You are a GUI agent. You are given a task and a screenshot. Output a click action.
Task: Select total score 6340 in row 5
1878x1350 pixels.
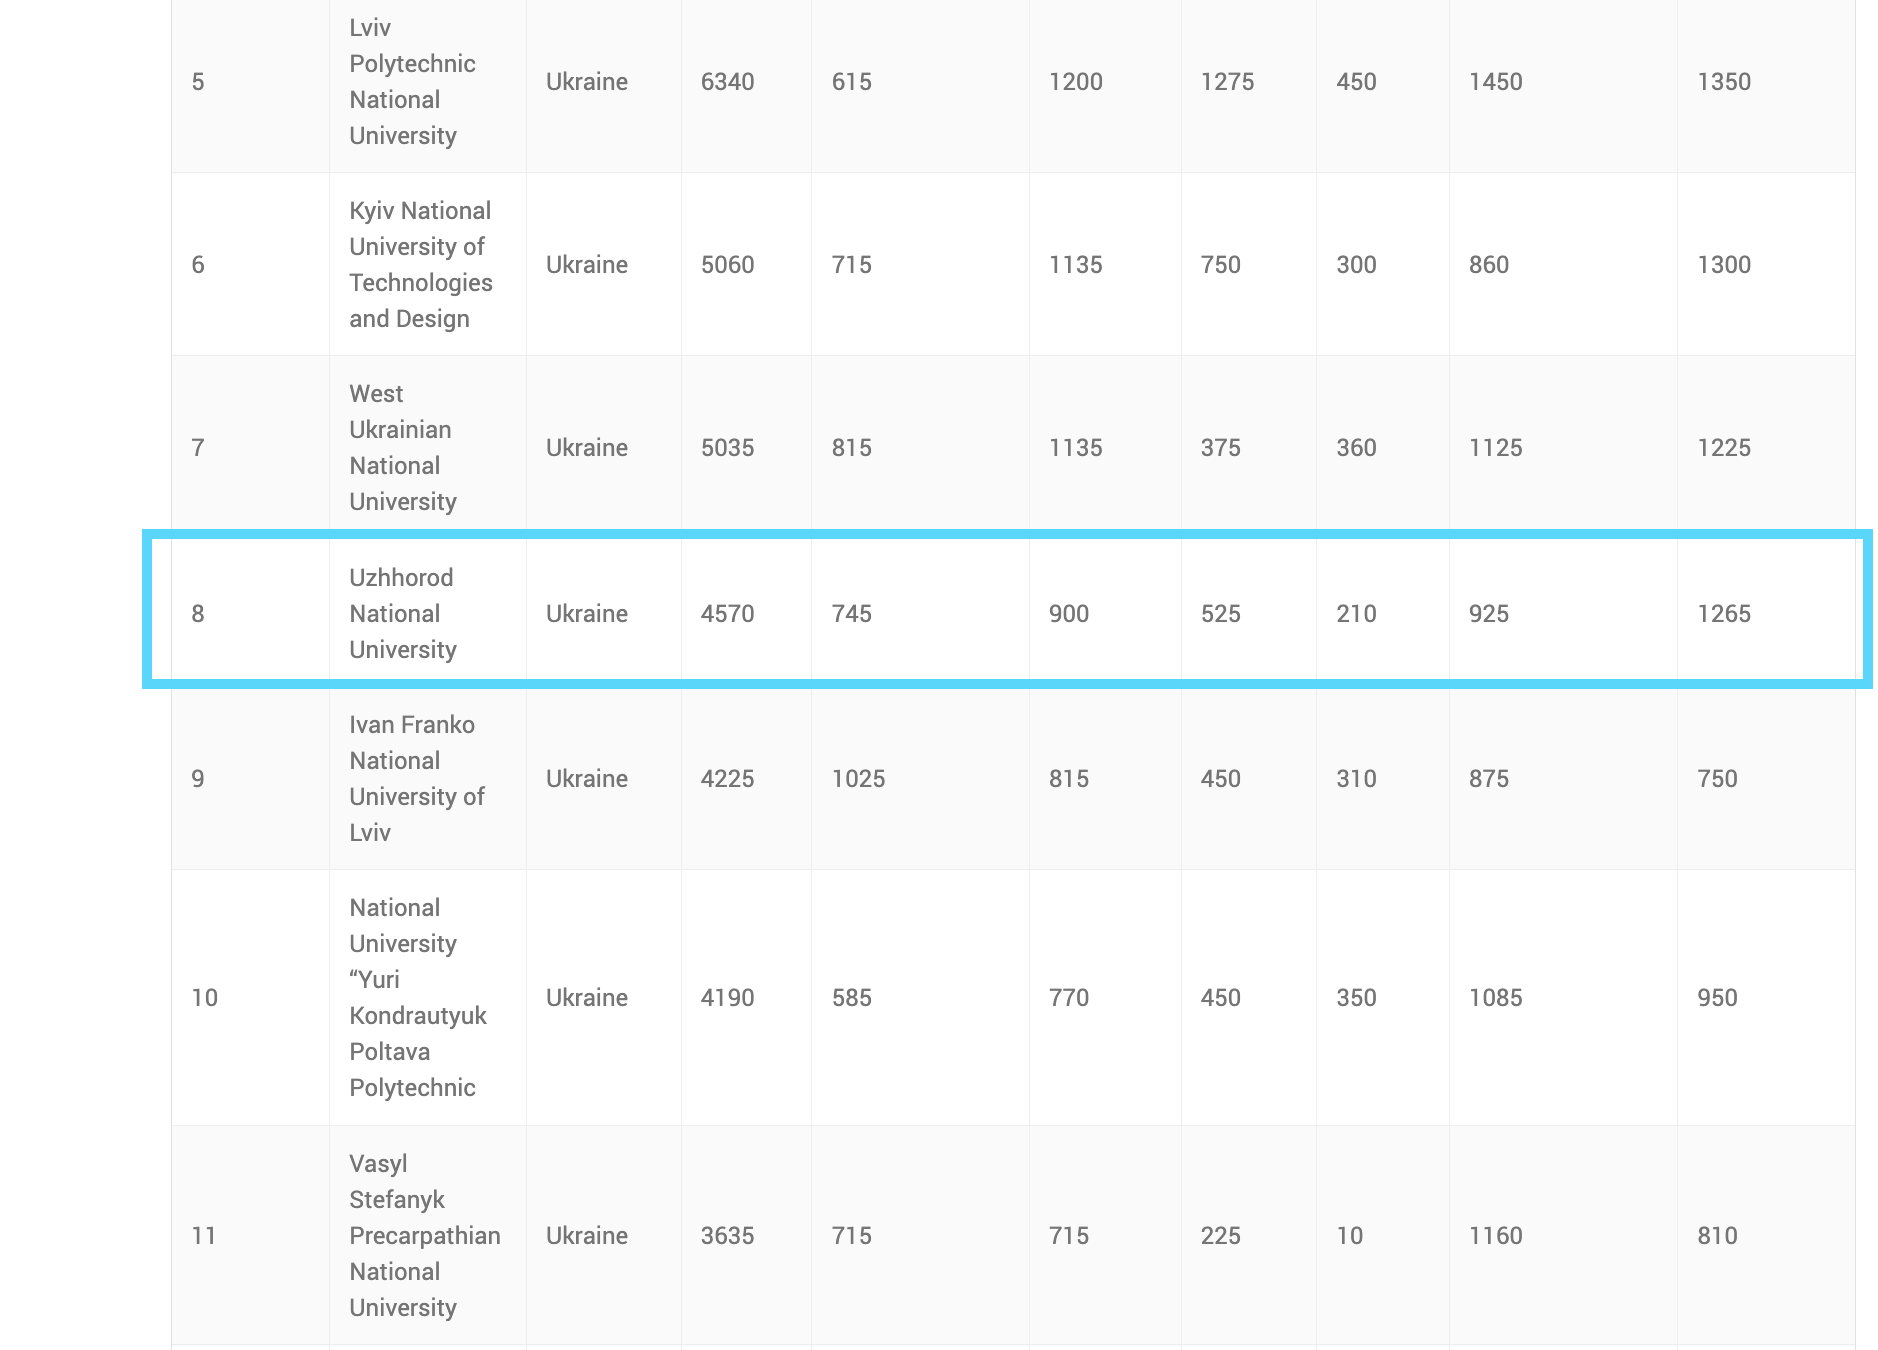tap(727, 81)
